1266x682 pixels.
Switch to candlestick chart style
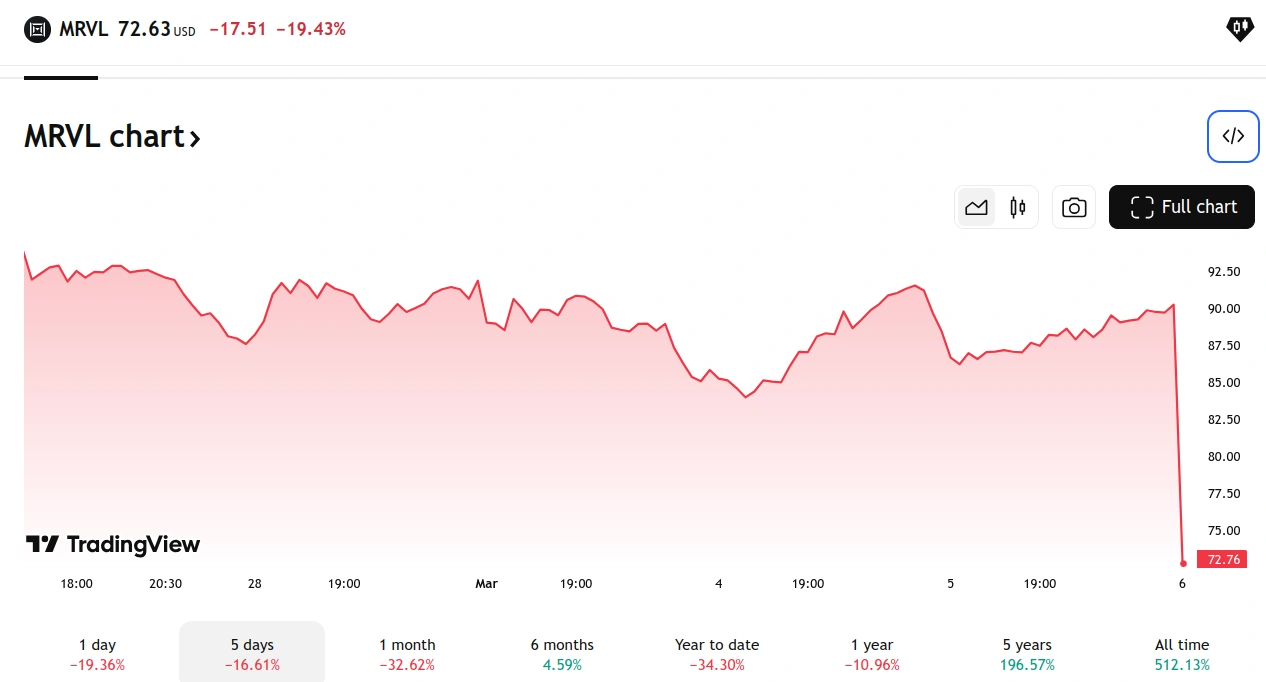(x=1018, y=207)
